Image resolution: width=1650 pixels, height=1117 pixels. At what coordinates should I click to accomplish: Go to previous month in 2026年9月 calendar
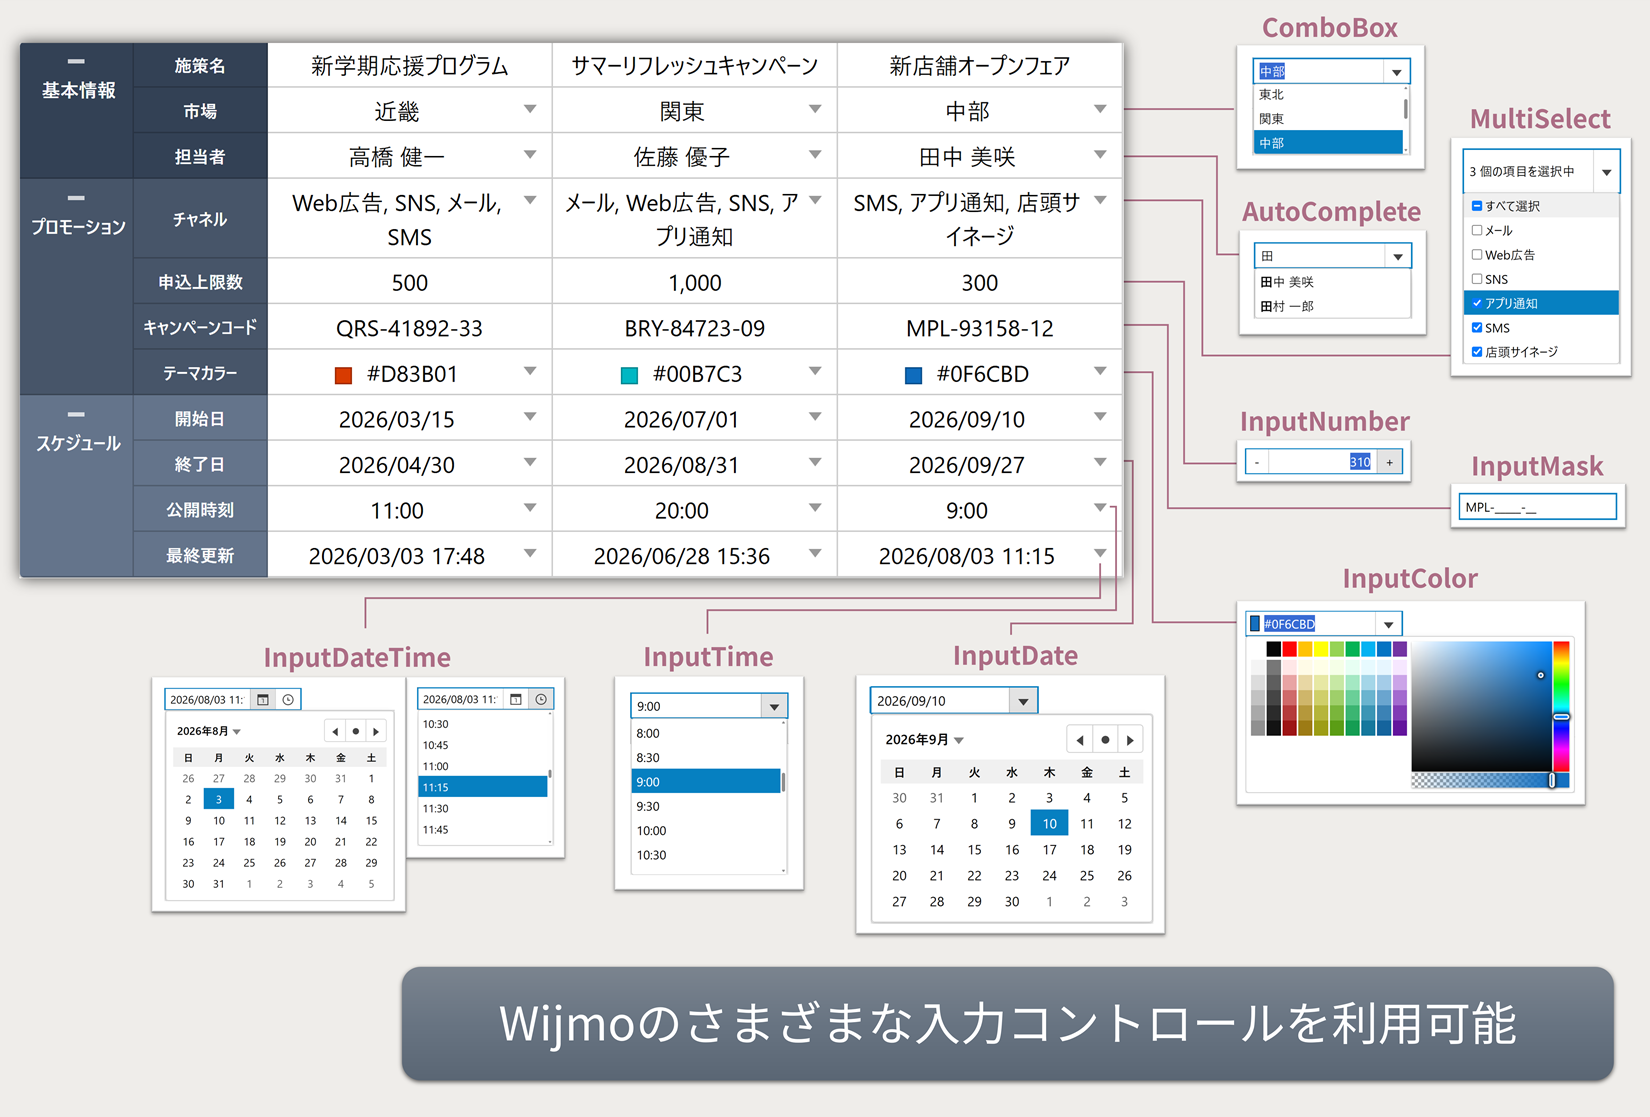pos(1079,740)
